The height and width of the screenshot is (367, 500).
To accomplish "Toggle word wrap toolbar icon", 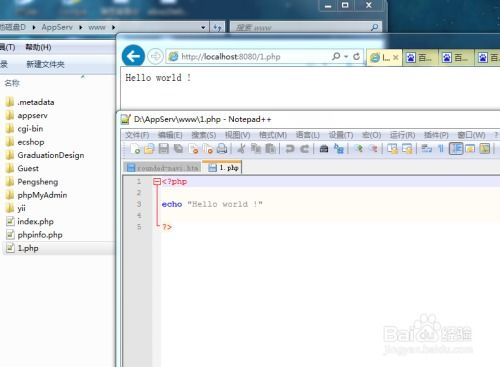I will tap(426, 149).
